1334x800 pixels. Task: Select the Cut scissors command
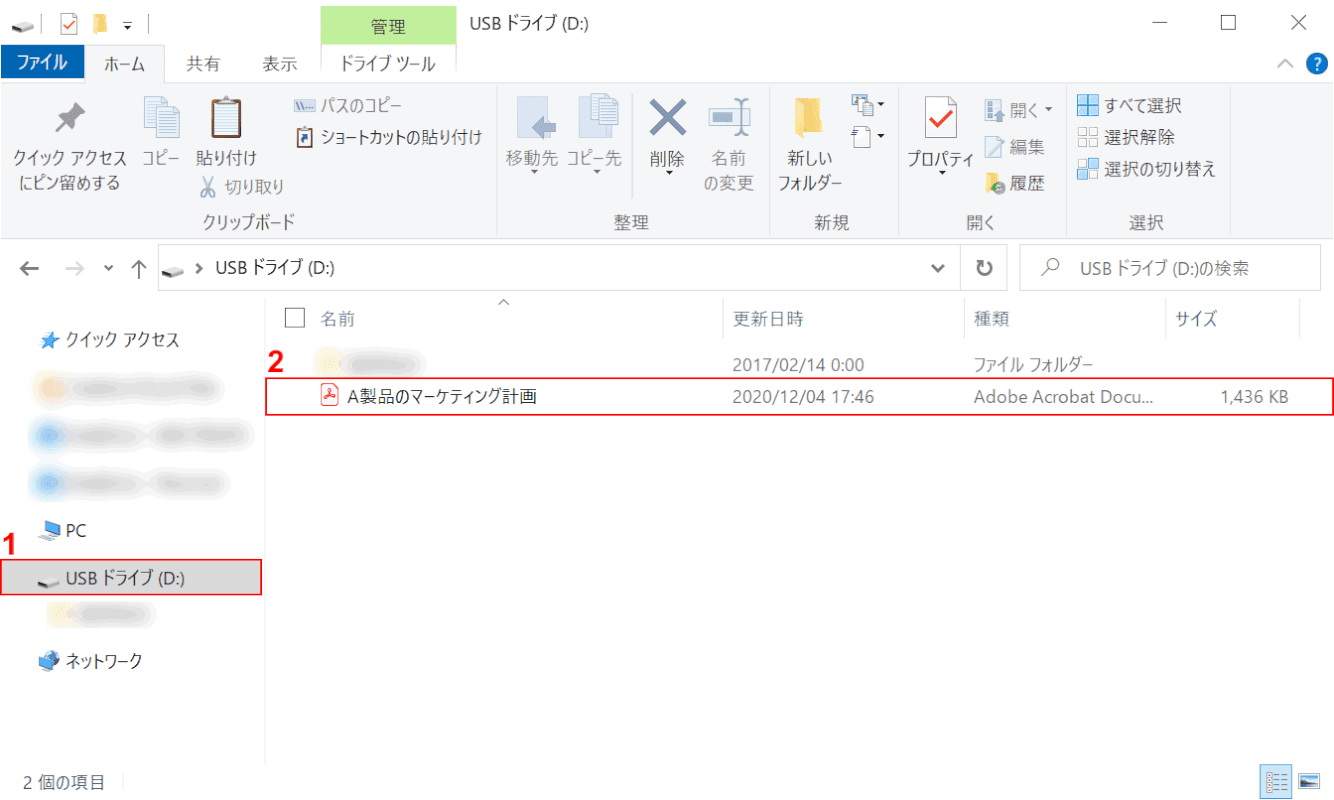pos(241,187)
